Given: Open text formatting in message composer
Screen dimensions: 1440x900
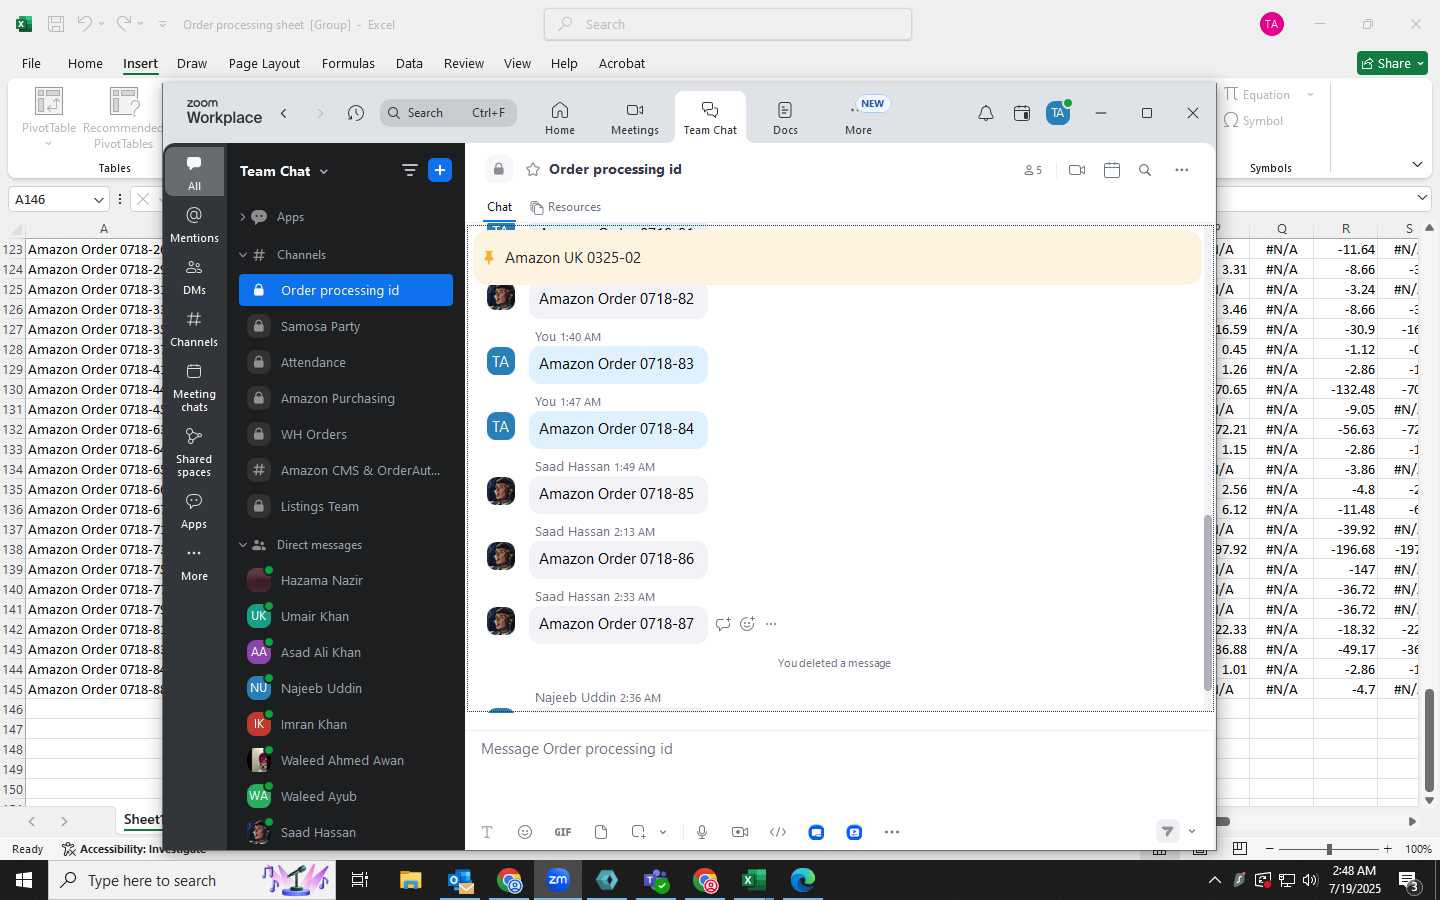Looking at the screenshot, I should tap(487, 832).
